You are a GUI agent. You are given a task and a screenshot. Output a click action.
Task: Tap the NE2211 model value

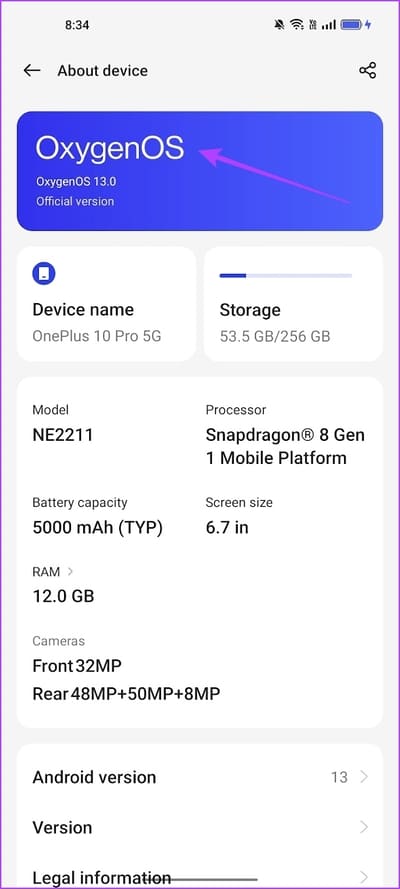(x=63, y=435)
